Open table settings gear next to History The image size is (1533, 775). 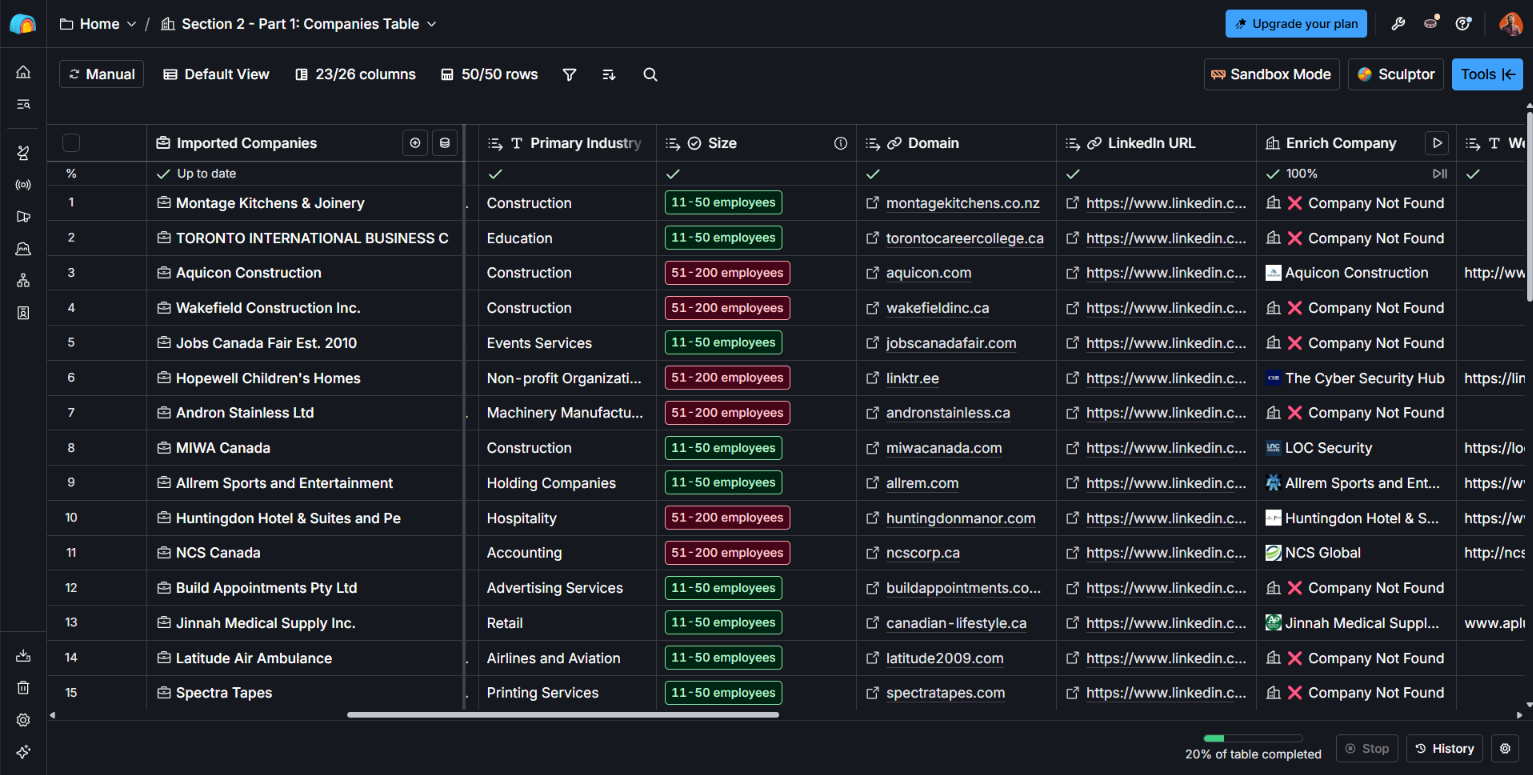coord(1505,748)
